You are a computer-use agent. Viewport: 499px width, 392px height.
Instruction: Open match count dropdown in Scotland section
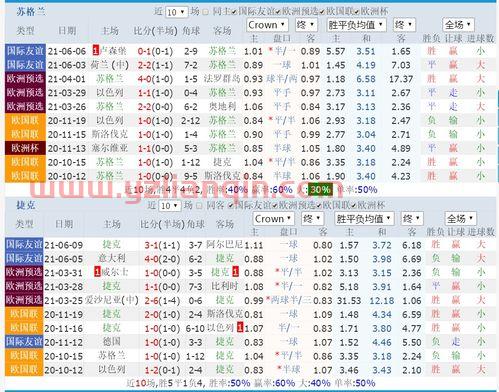click(x=176, y=12)
